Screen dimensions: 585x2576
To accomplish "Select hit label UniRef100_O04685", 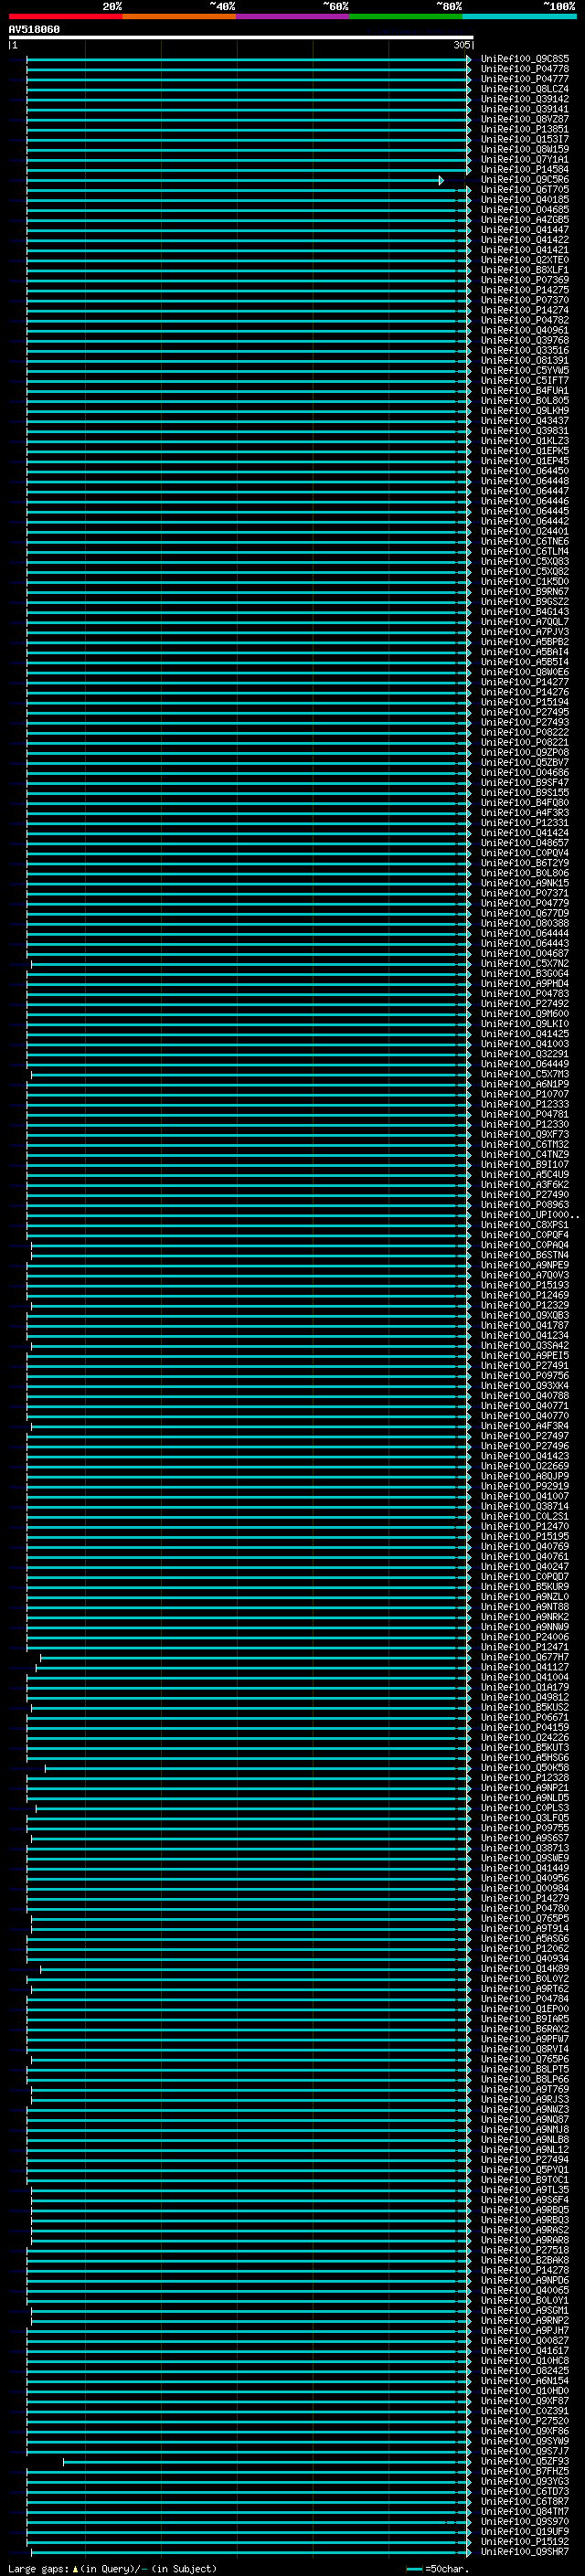I will tap(524, 210).
